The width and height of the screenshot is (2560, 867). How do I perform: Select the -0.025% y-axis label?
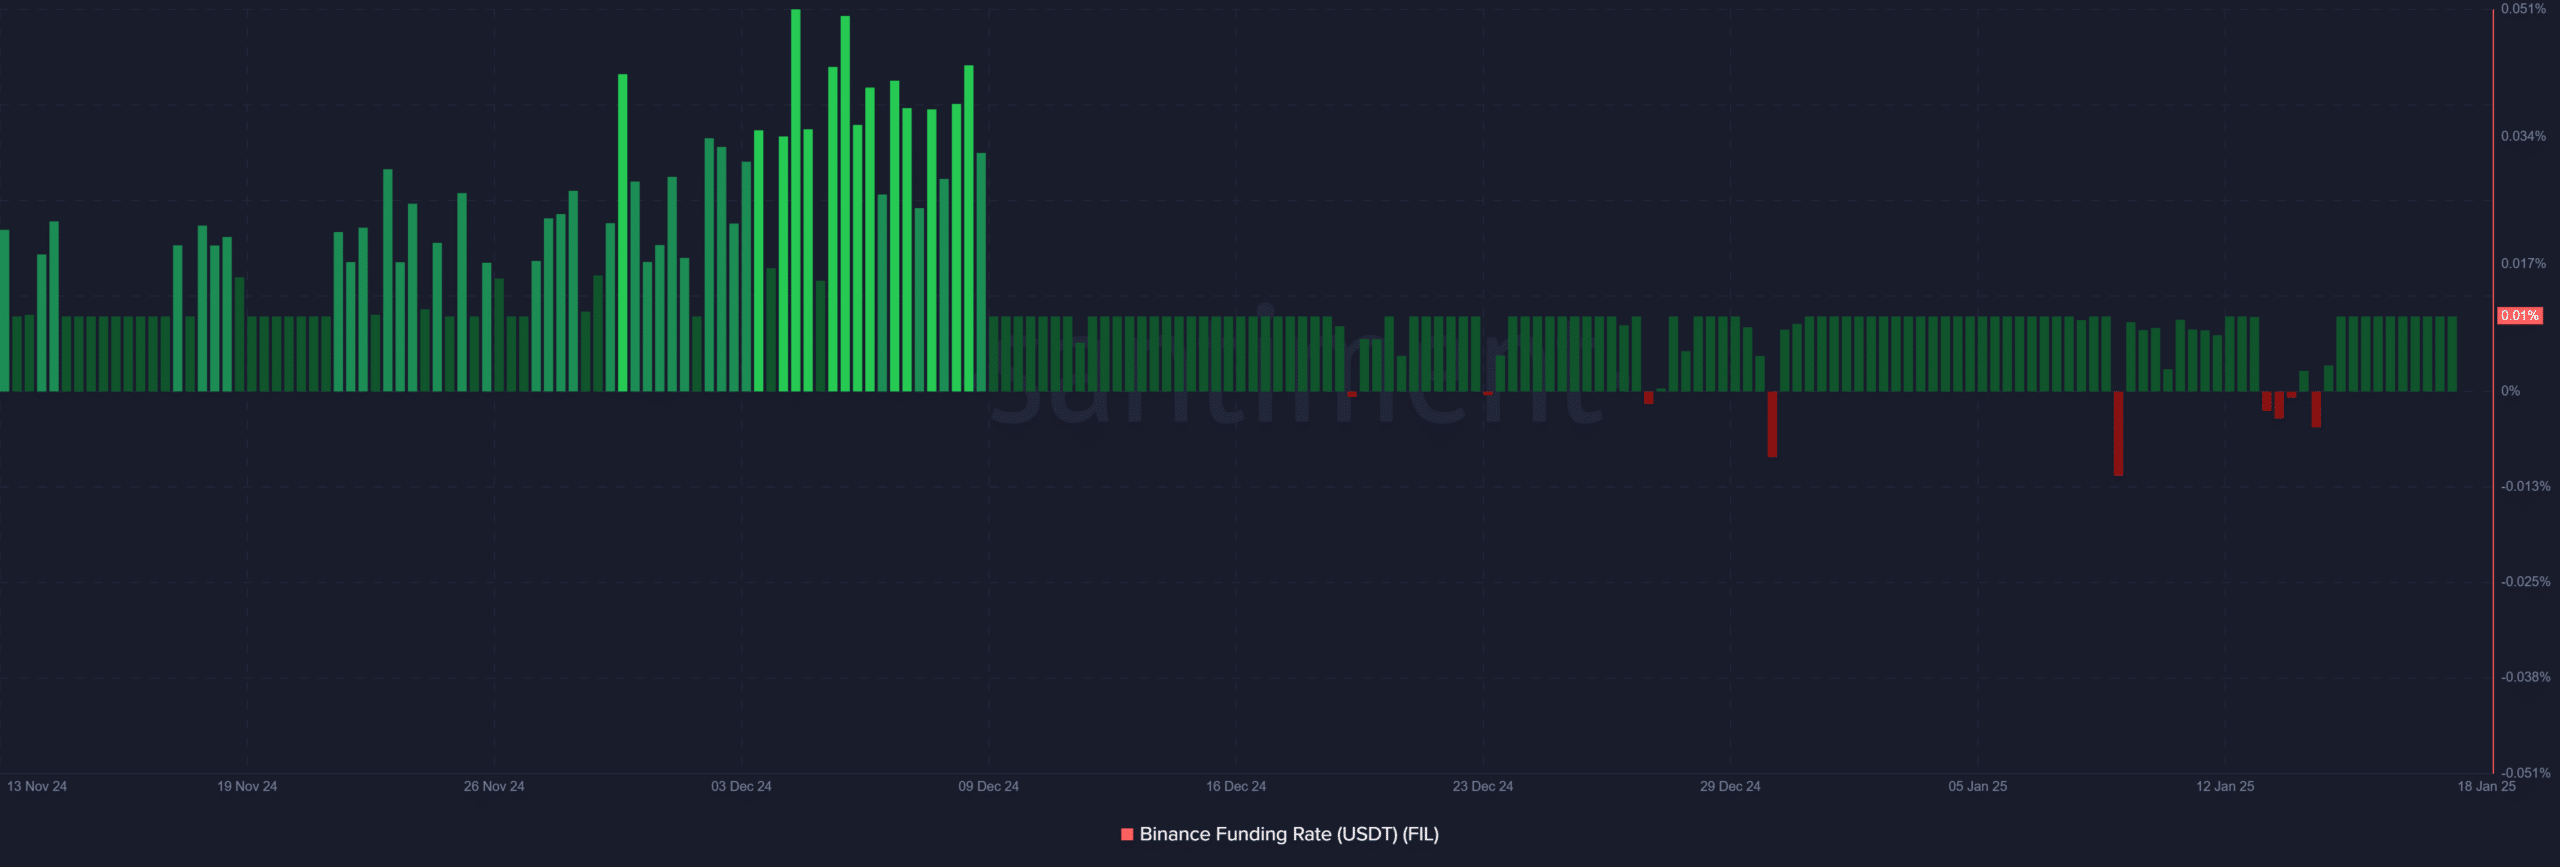coord(2525,581)
